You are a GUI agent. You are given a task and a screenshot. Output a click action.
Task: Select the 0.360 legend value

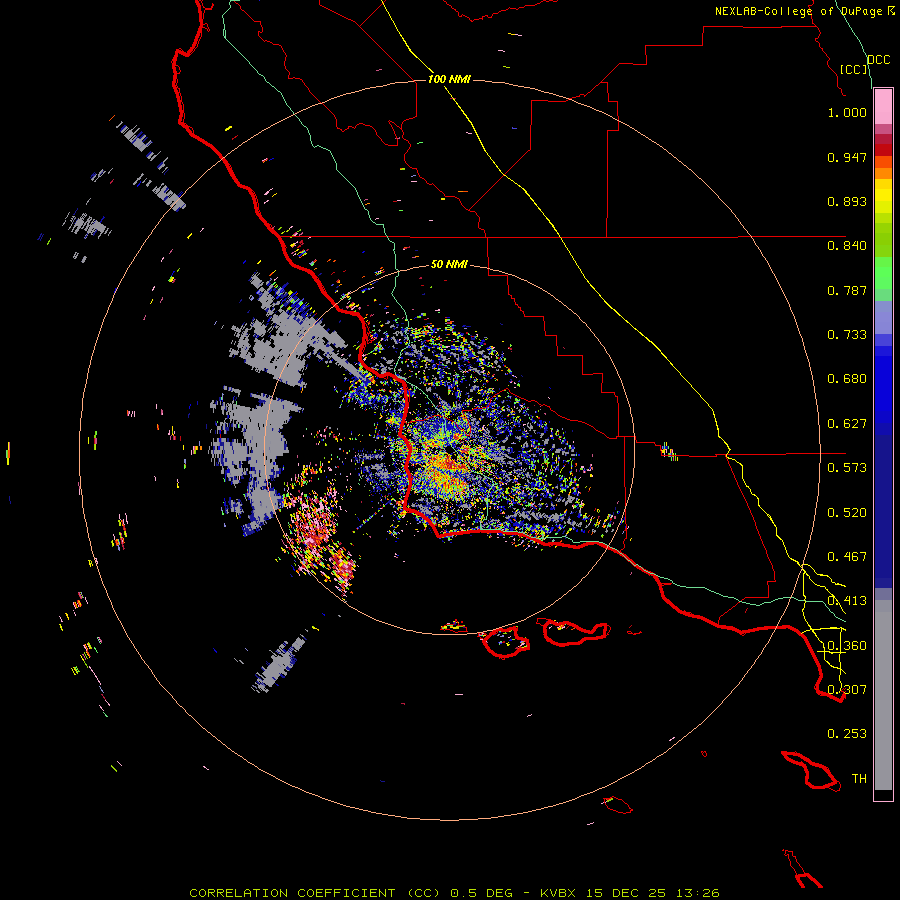click(x=847, y=646)
